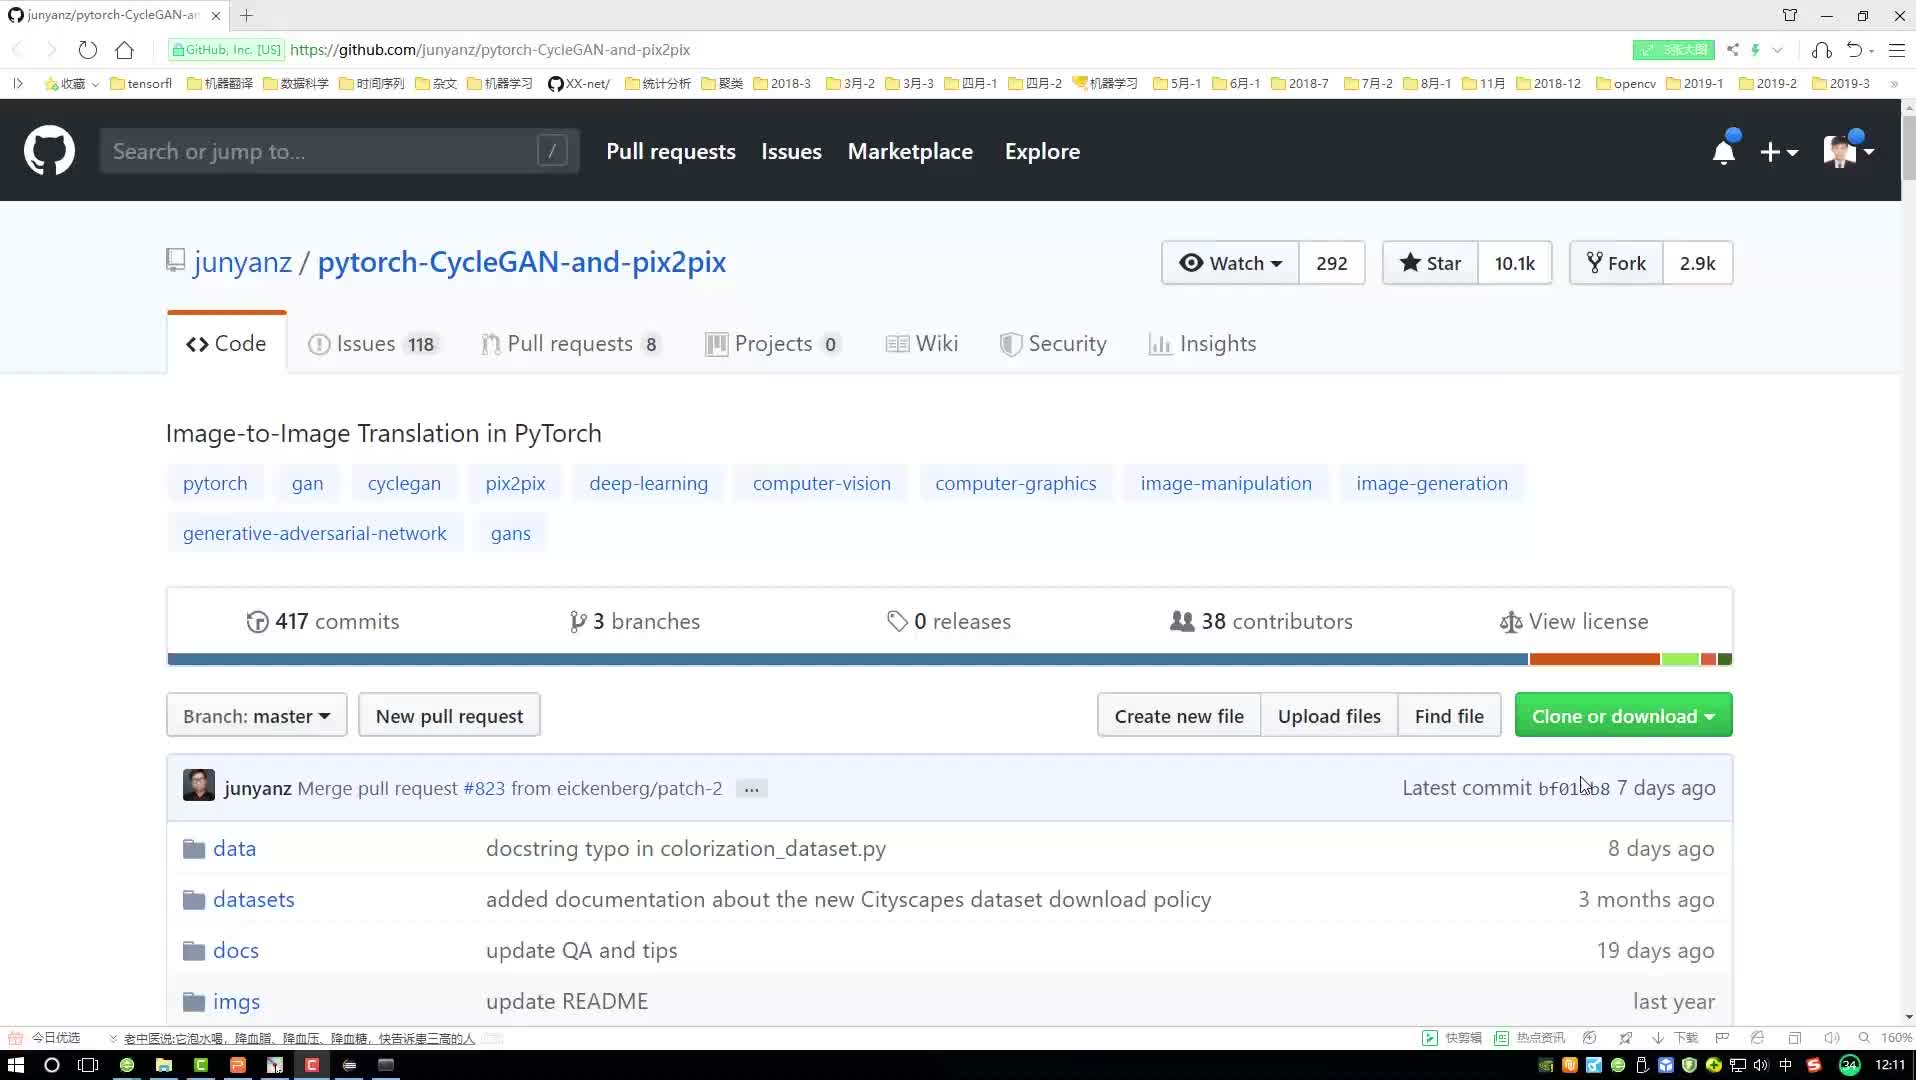Screen dimensions: 1916x1080
Task: View 10.1k stargazers count
Action: click(1514, 263)
